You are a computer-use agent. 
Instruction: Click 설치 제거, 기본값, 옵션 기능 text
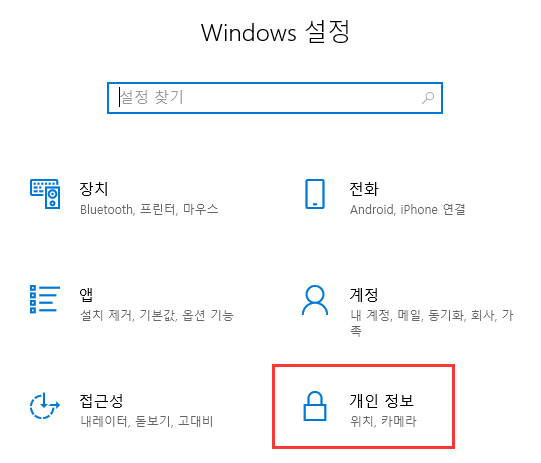[x=157, y=315]
